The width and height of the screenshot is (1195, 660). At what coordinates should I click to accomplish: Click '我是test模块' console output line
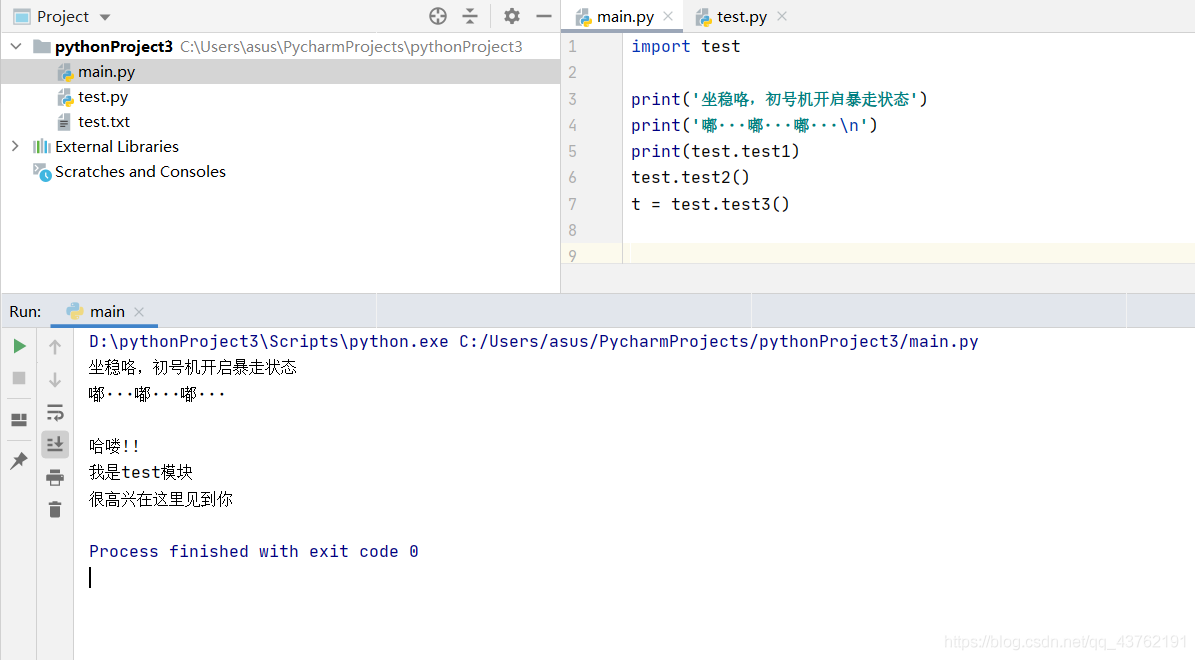click(141, 473)
